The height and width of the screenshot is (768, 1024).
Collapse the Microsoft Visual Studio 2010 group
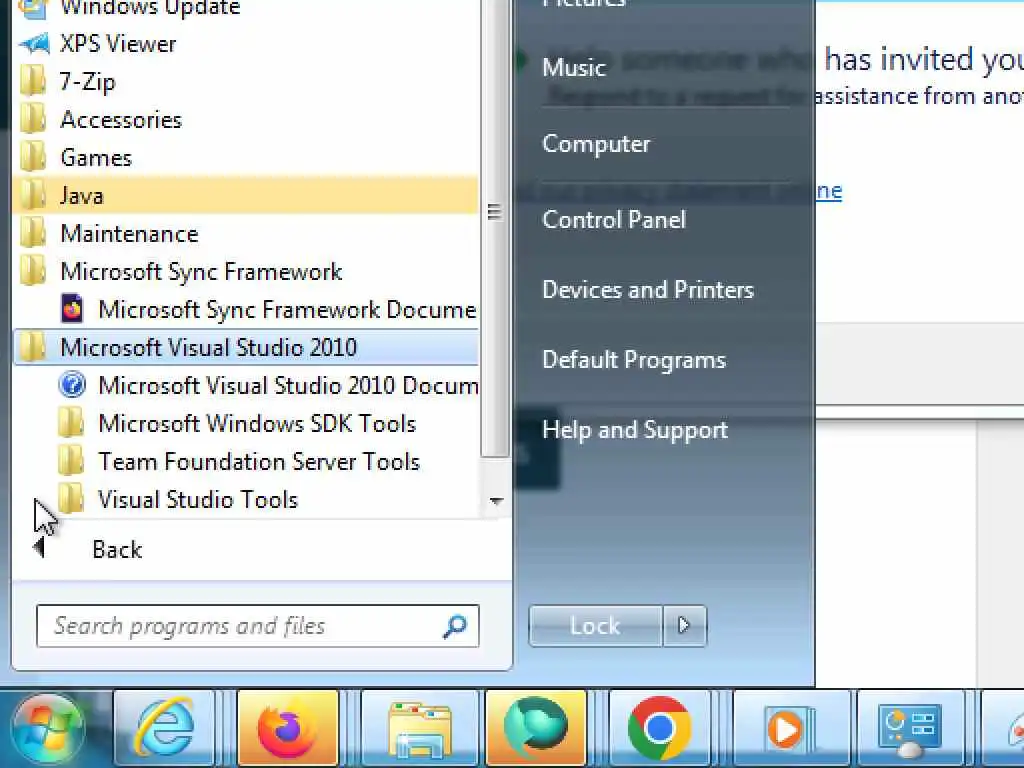(x=246, y=347)
